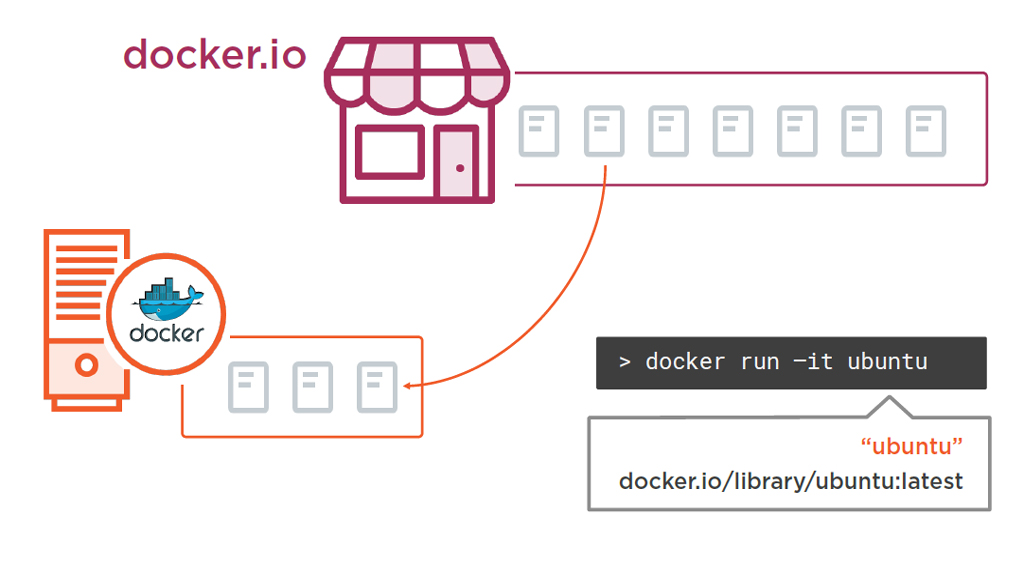Choose the fourth image in the registry row
The image size is (1024, 576).
[733, 132]
